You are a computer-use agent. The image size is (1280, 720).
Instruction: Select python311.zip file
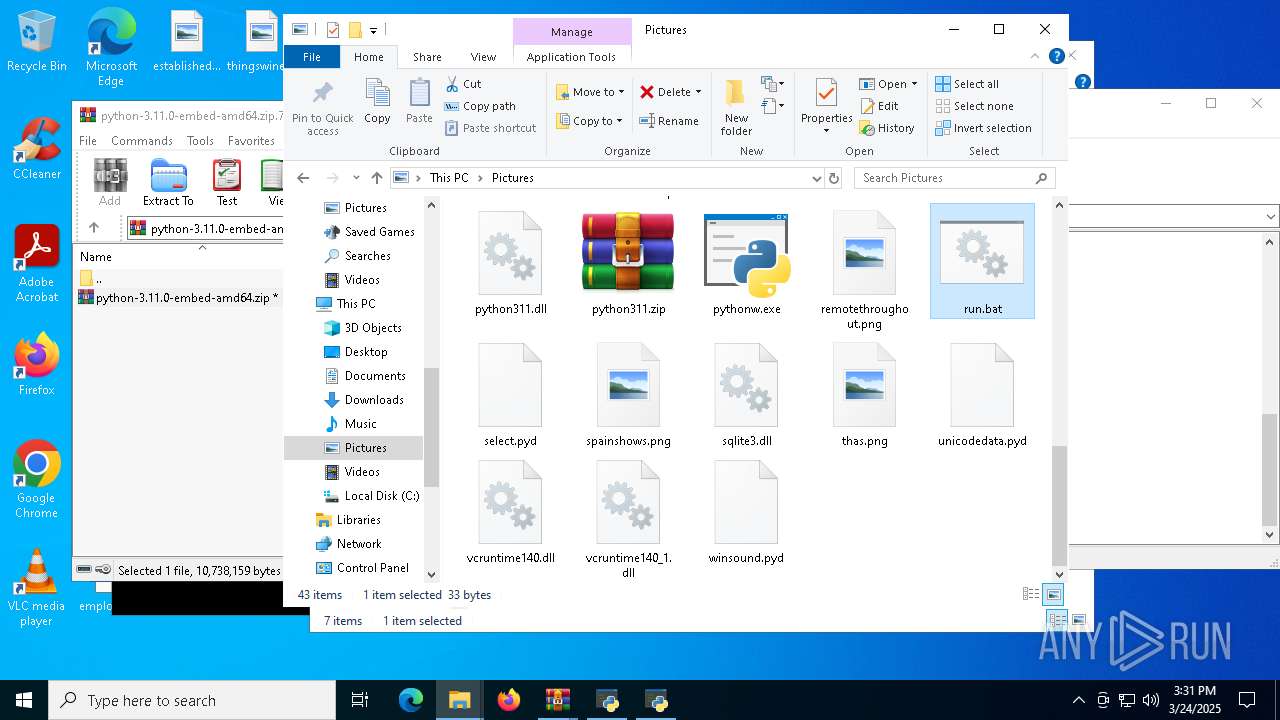point(628,264)
